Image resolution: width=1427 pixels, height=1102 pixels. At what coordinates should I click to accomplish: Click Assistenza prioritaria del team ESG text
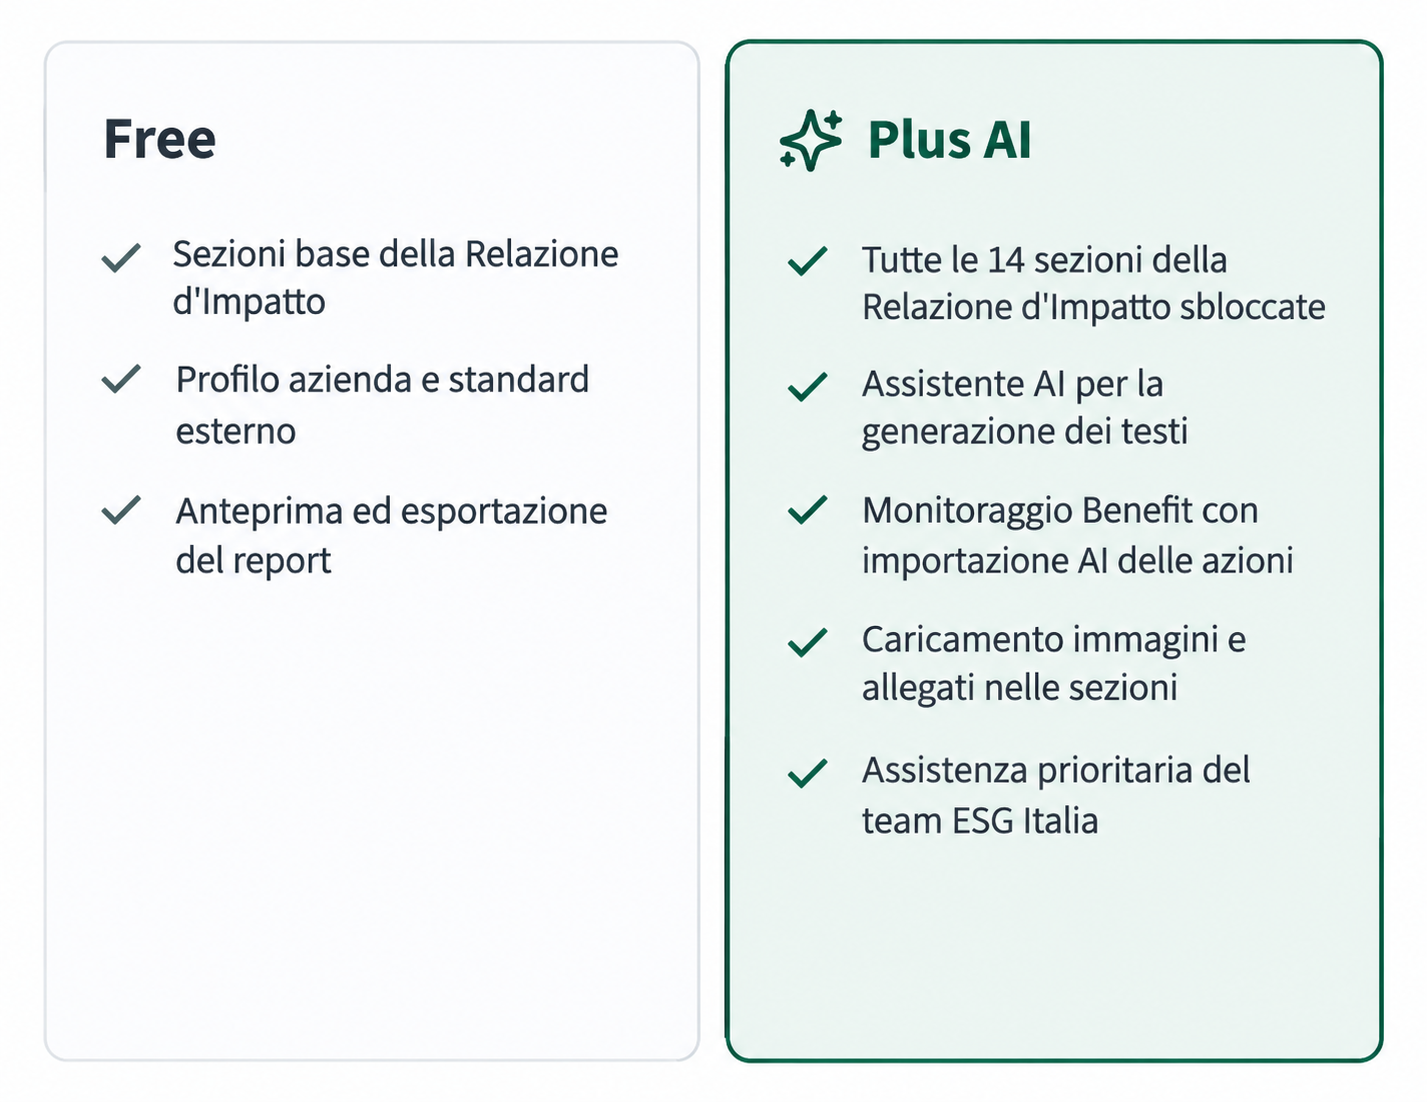1056,795
